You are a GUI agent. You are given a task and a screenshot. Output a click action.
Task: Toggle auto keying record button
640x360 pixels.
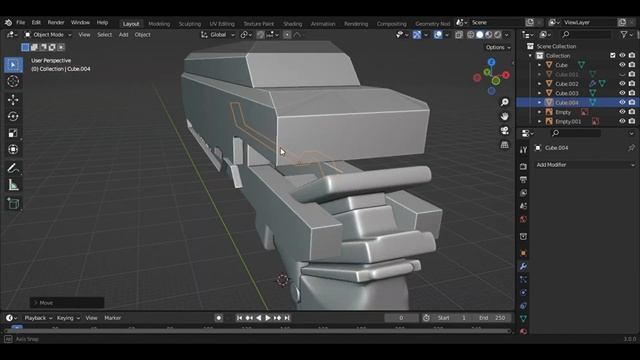[x=219, y=318]
